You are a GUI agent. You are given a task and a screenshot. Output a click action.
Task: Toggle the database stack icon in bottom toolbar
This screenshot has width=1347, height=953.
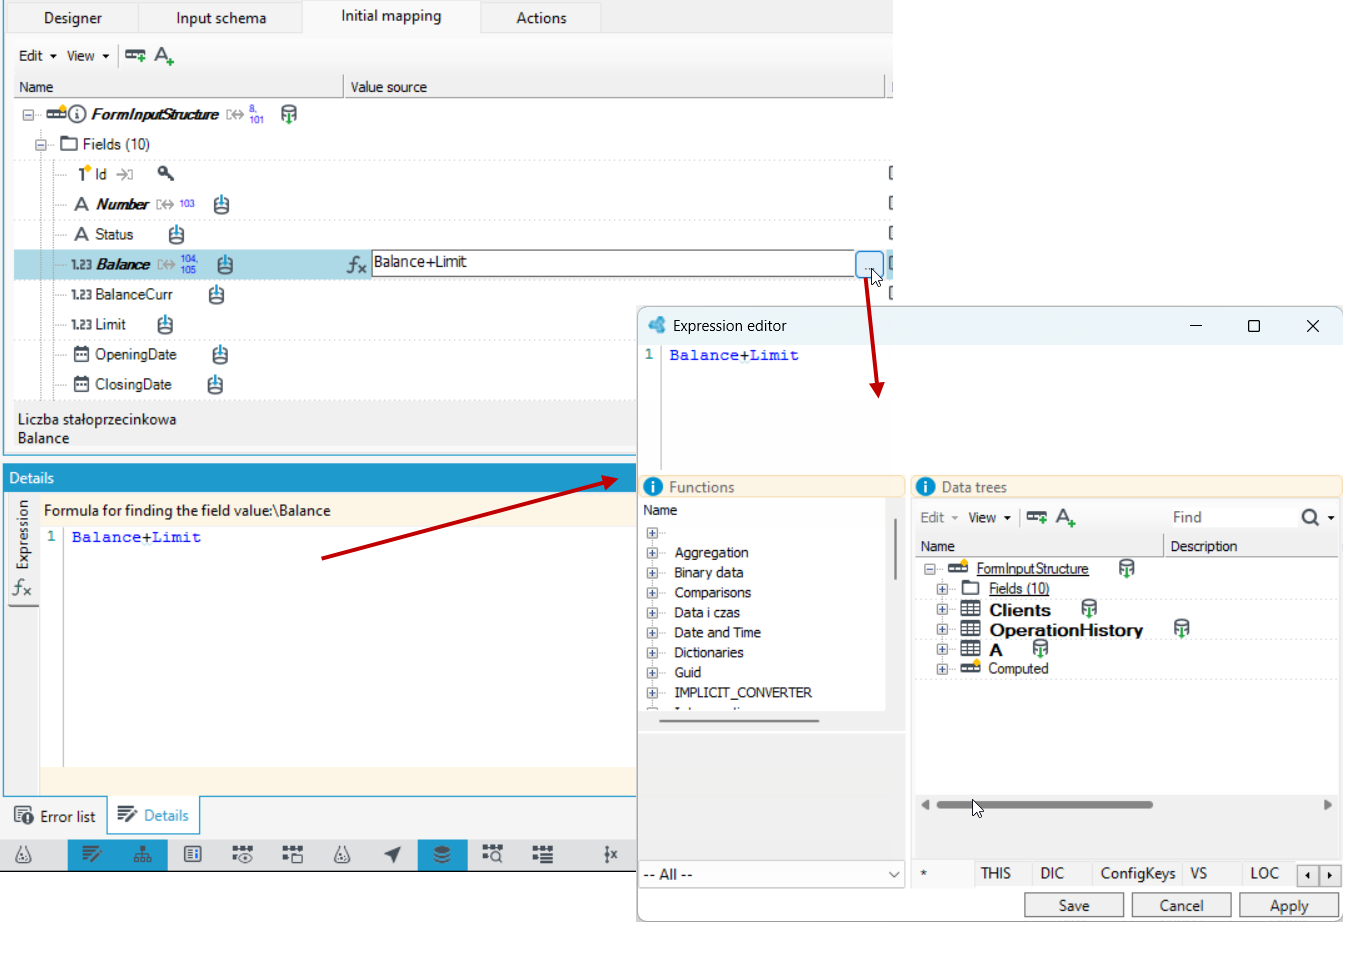(442, 854)
